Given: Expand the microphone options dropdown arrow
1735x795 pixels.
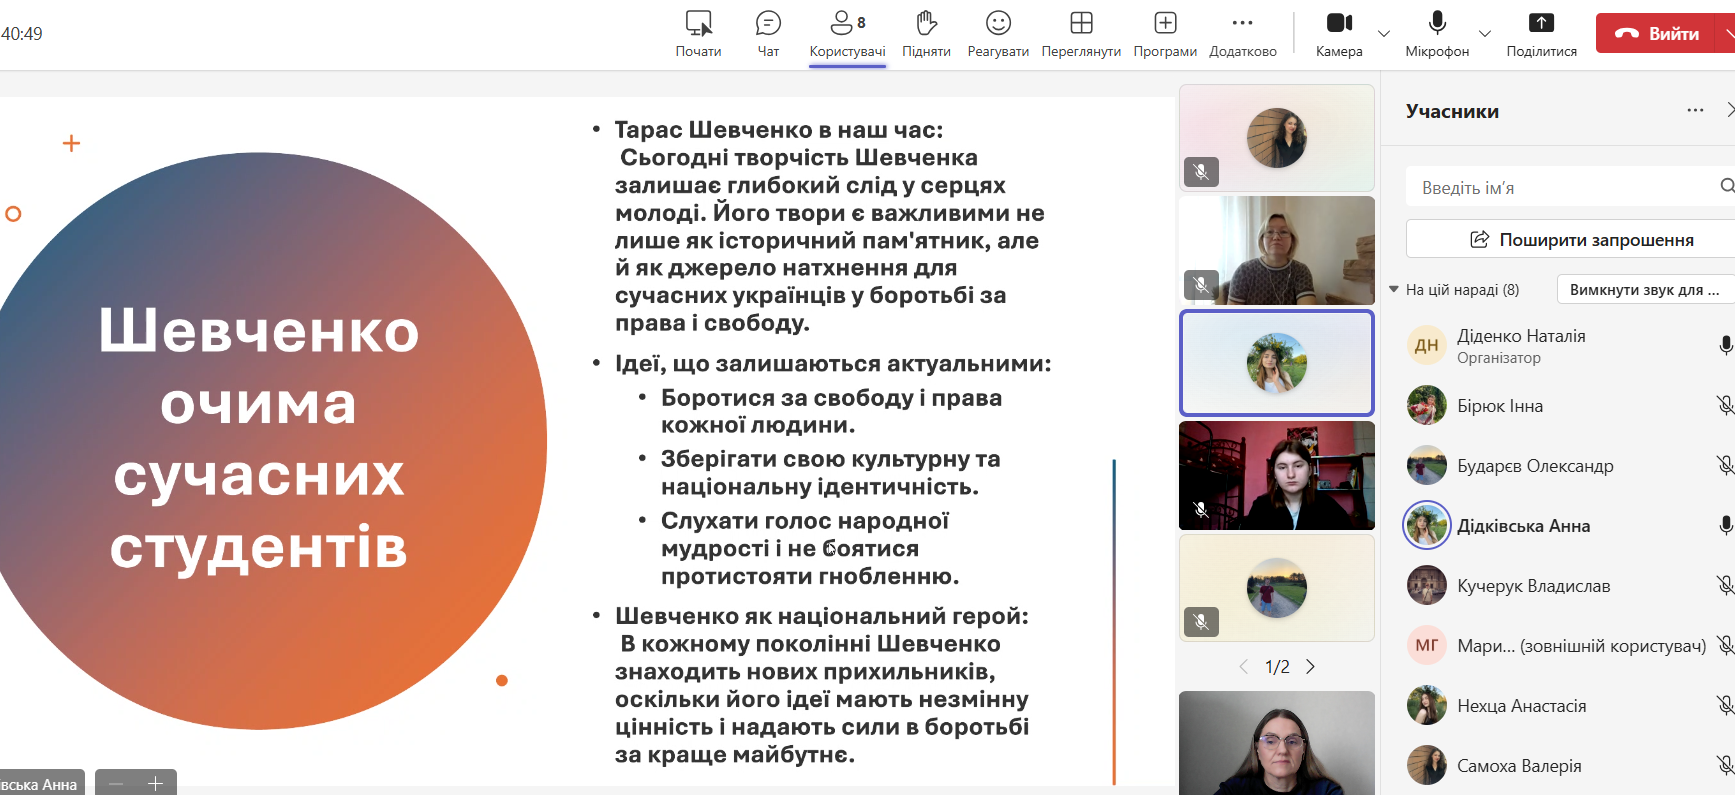Looking at the screenshot, I should pyautogui.click(x=1485, y=34).
